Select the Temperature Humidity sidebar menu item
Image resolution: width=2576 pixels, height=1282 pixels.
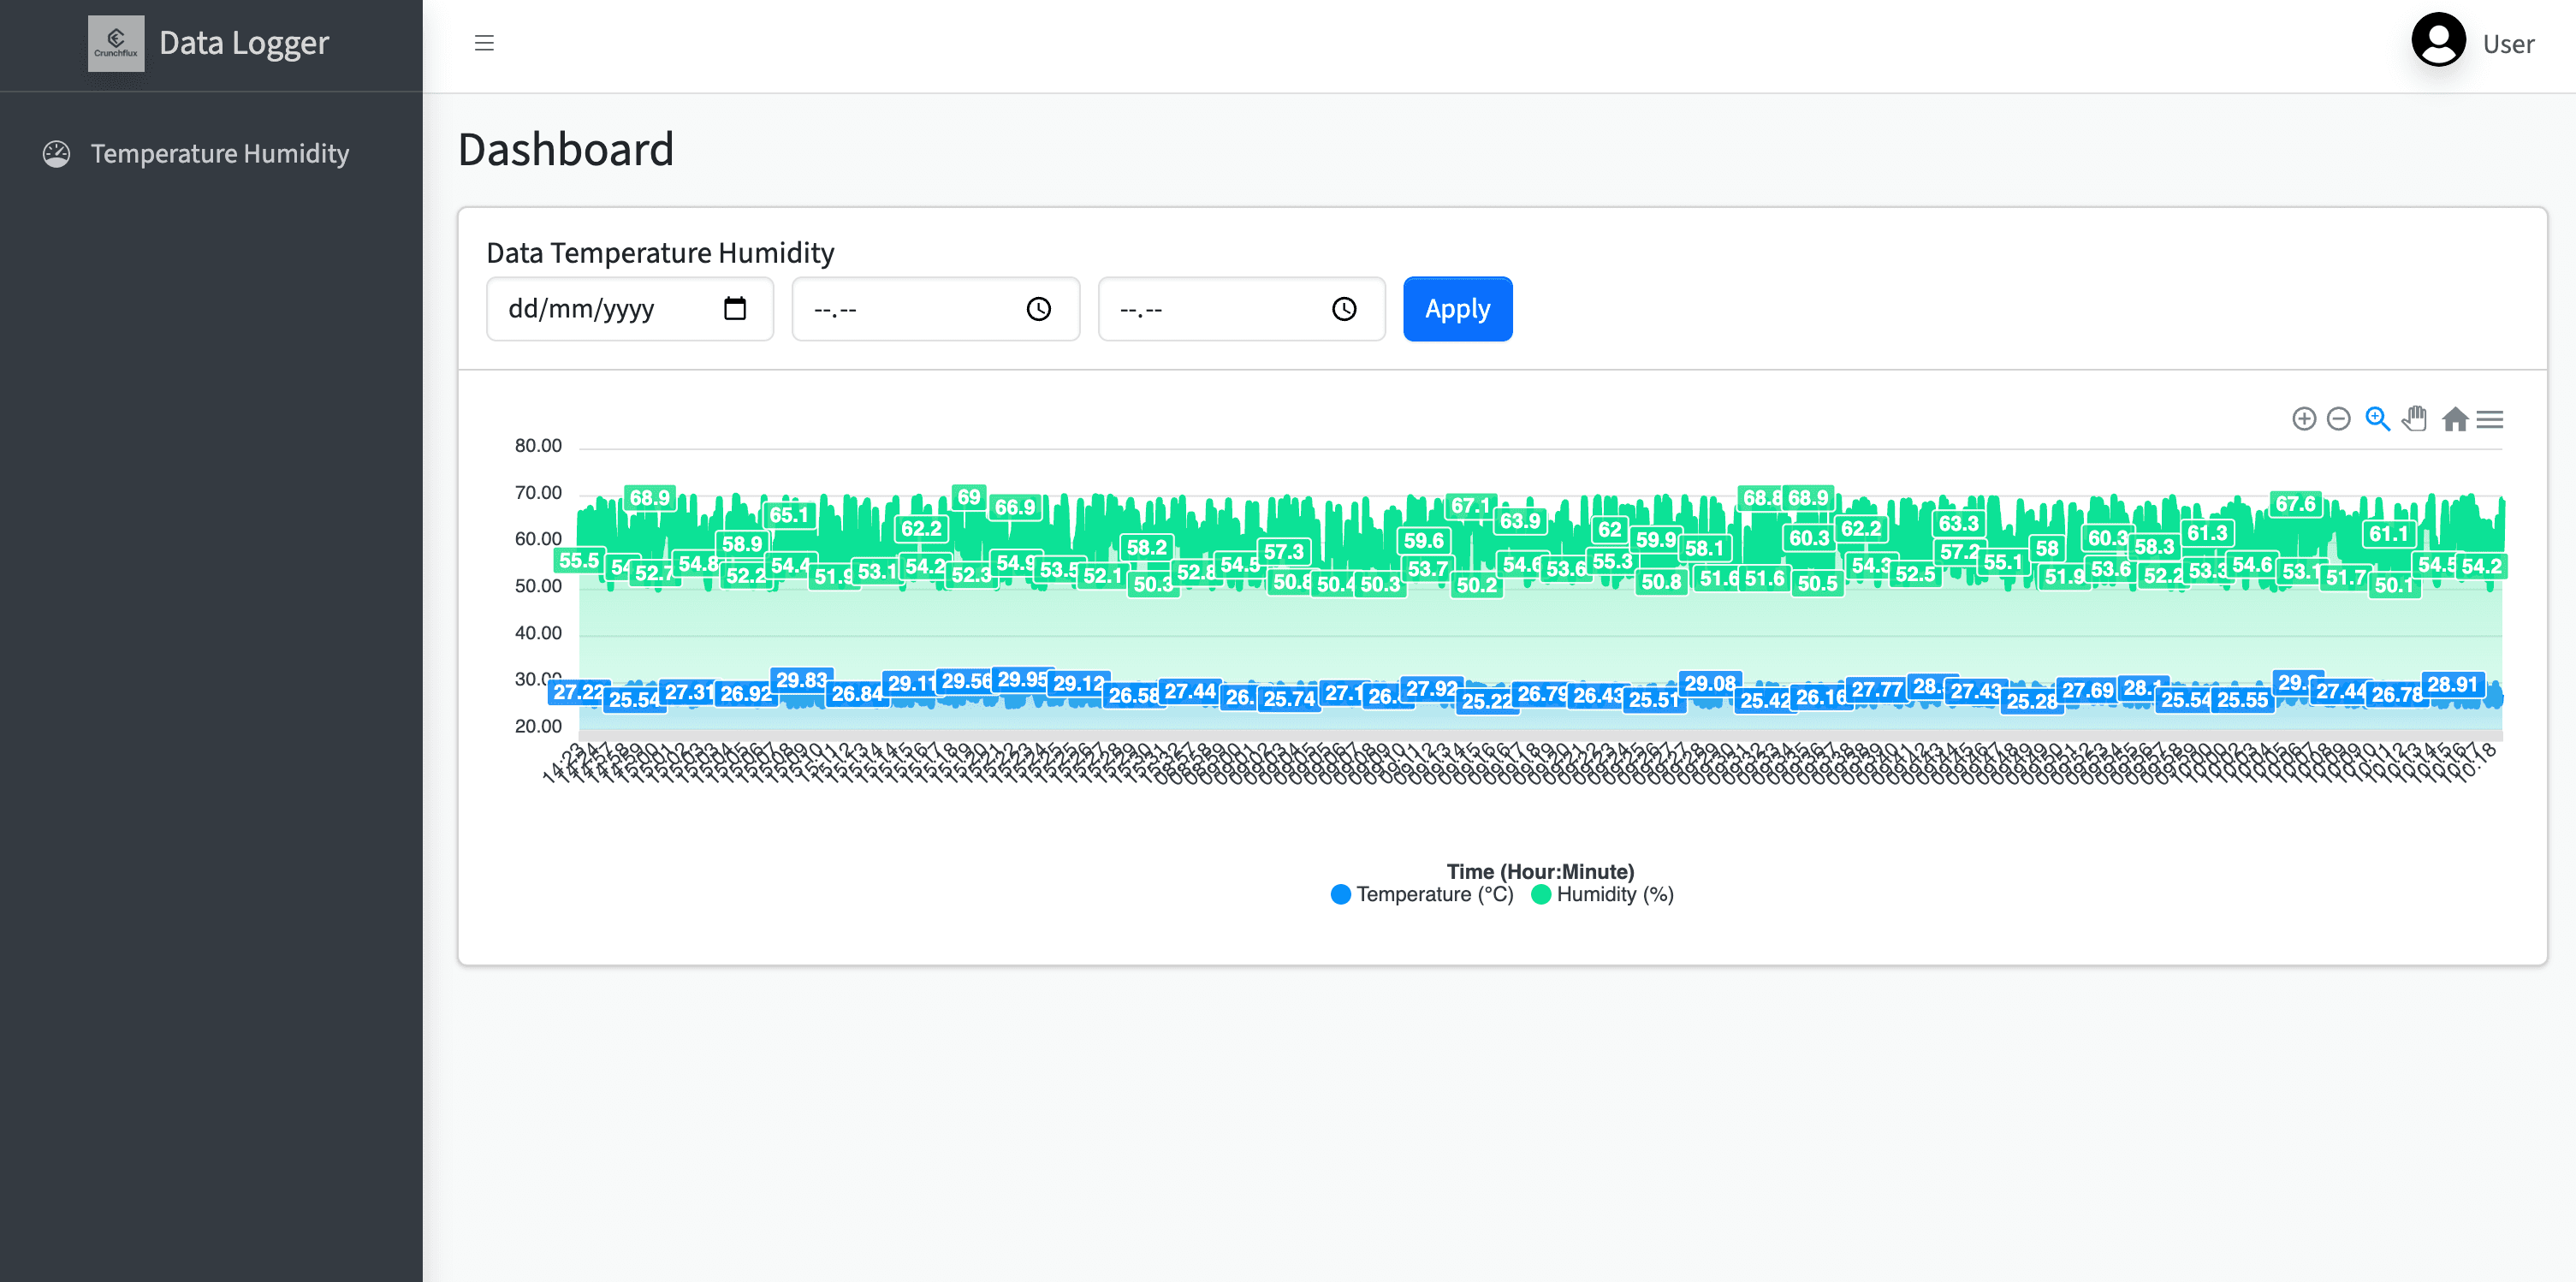pyautogui.click(x=220, y=153)
